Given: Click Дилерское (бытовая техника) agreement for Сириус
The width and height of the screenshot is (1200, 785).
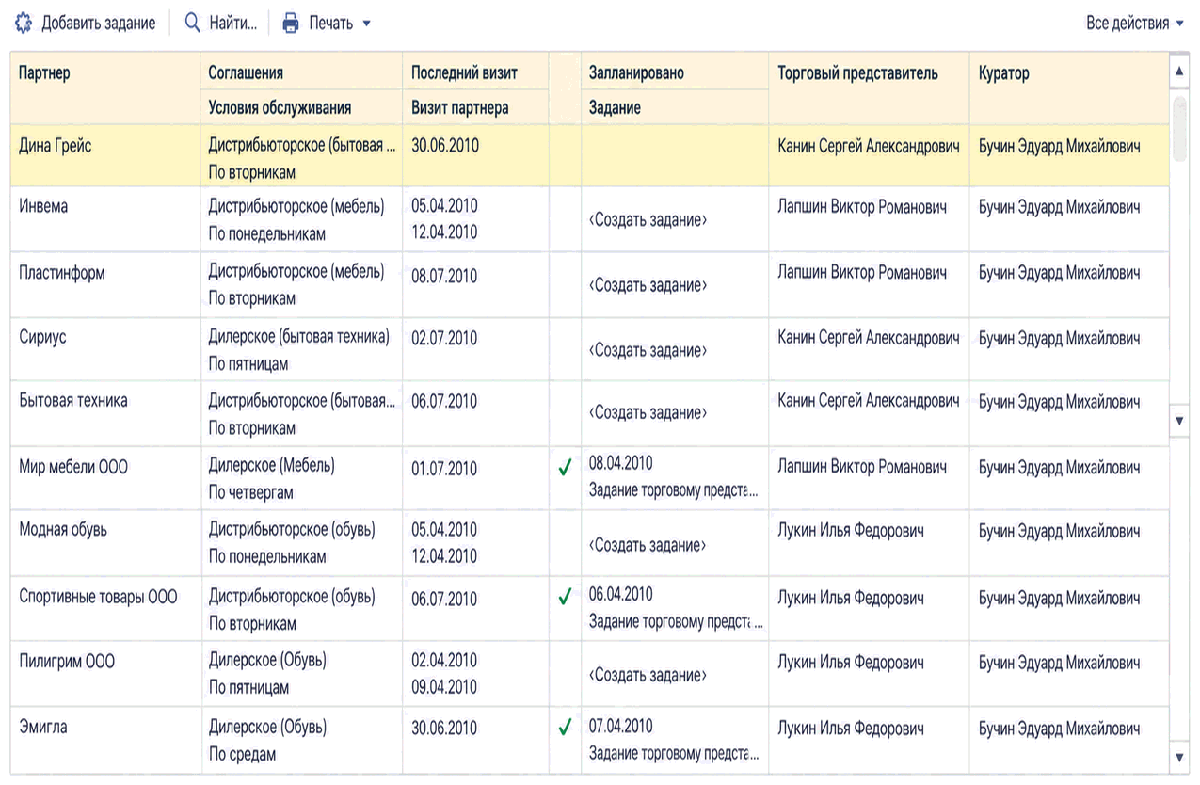Looking at the screenshot, I should point(299,337).
